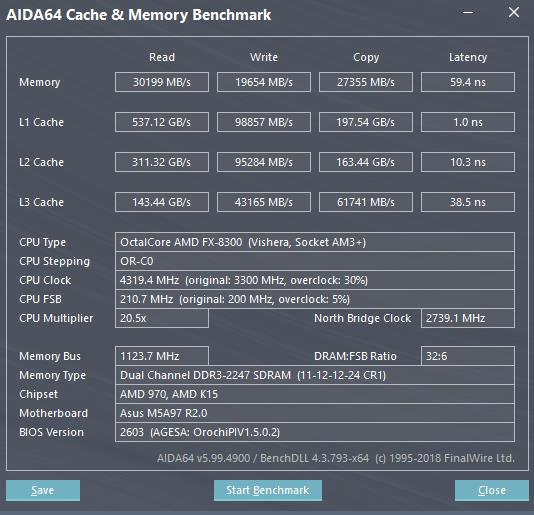Viewport: 534px width, 515px height.
Task: Click the CPU Multiplier 20.5x field
Action: click(162, 318)
